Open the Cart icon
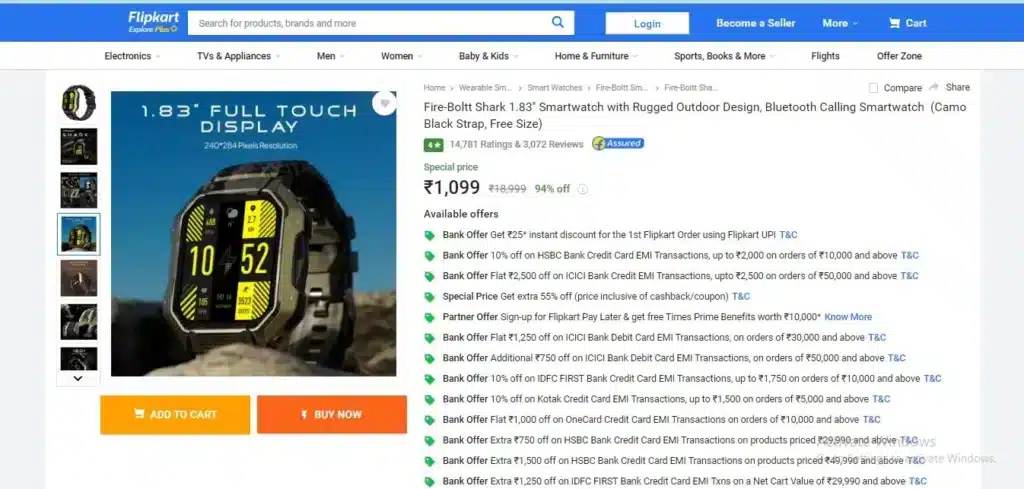Screen dimensions: 1024x489 point(894,23)
